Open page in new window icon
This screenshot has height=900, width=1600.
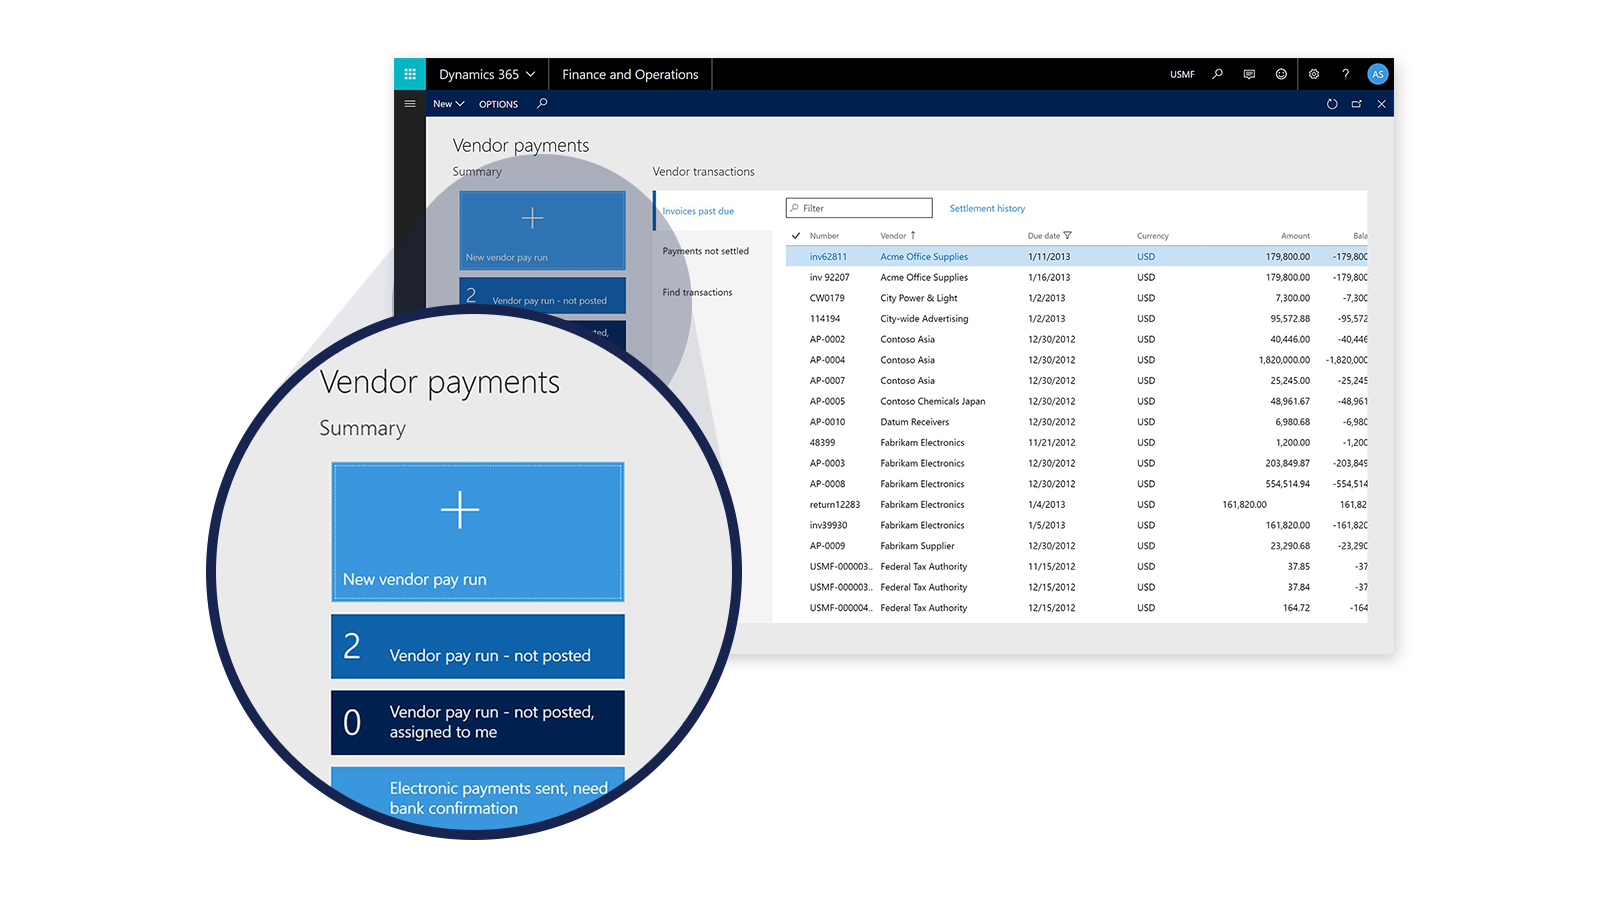(x=1357, y=104)
